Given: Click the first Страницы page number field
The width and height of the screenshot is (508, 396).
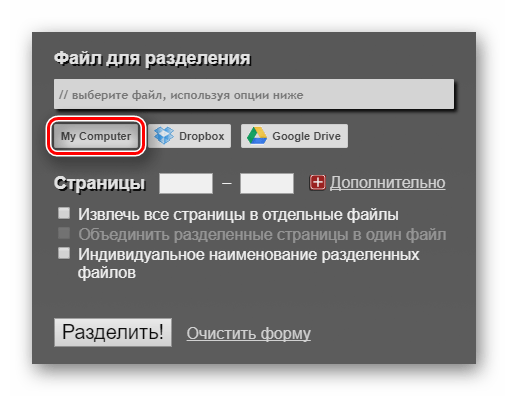Looking at the screenshot, I should tap(186, 183).
